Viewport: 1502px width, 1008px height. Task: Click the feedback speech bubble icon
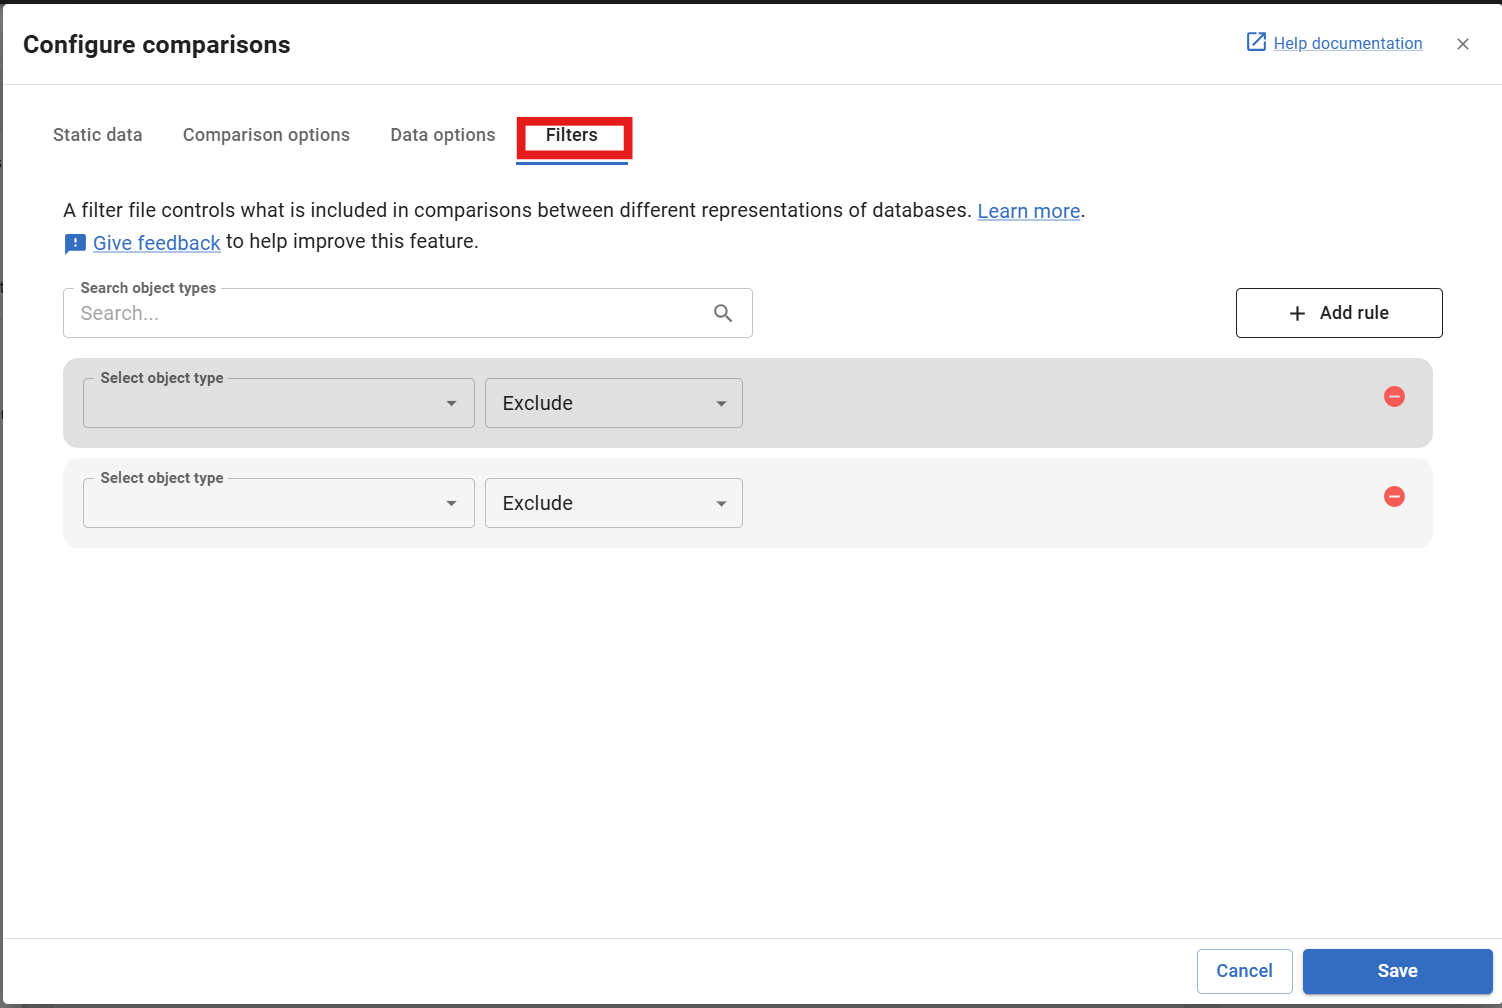tap(75, 243)
